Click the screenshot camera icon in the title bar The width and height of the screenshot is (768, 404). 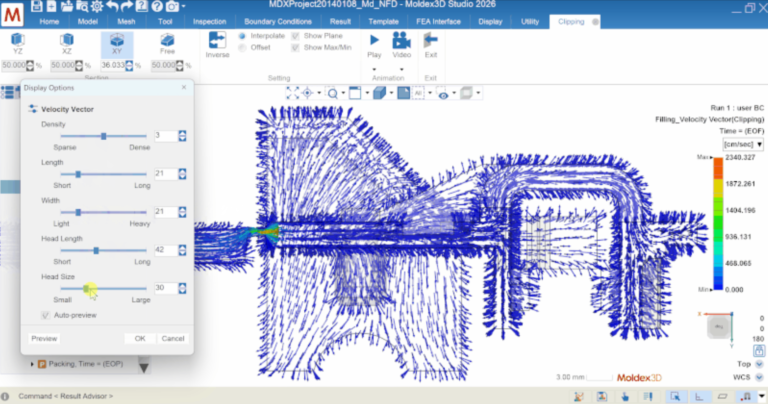(172, 6)
